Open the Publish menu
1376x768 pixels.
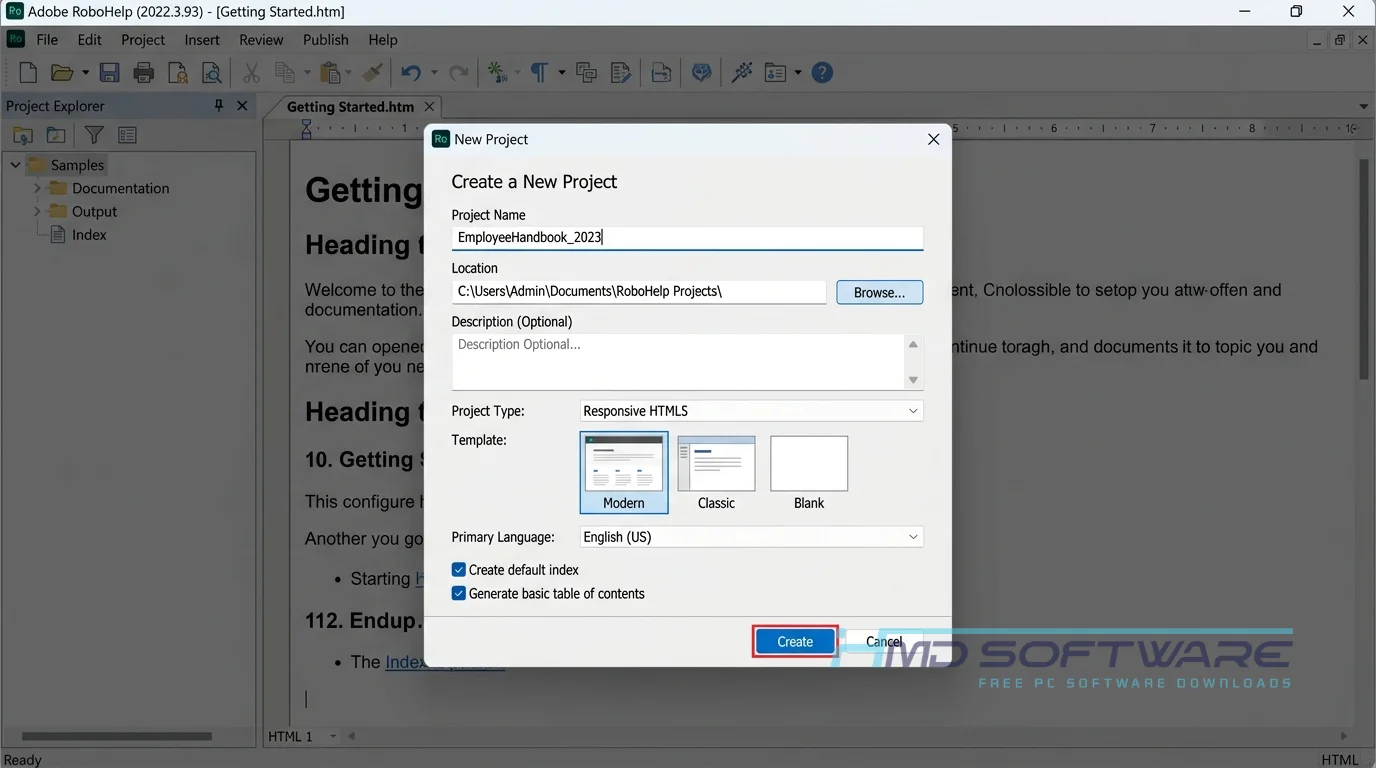point(326,40)
